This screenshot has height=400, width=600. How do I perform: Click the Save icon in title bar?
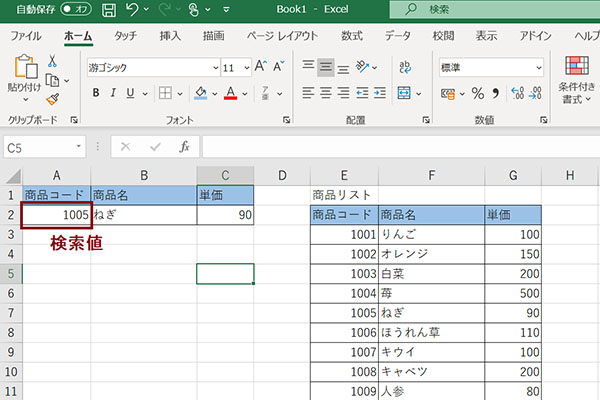point(109,10)
